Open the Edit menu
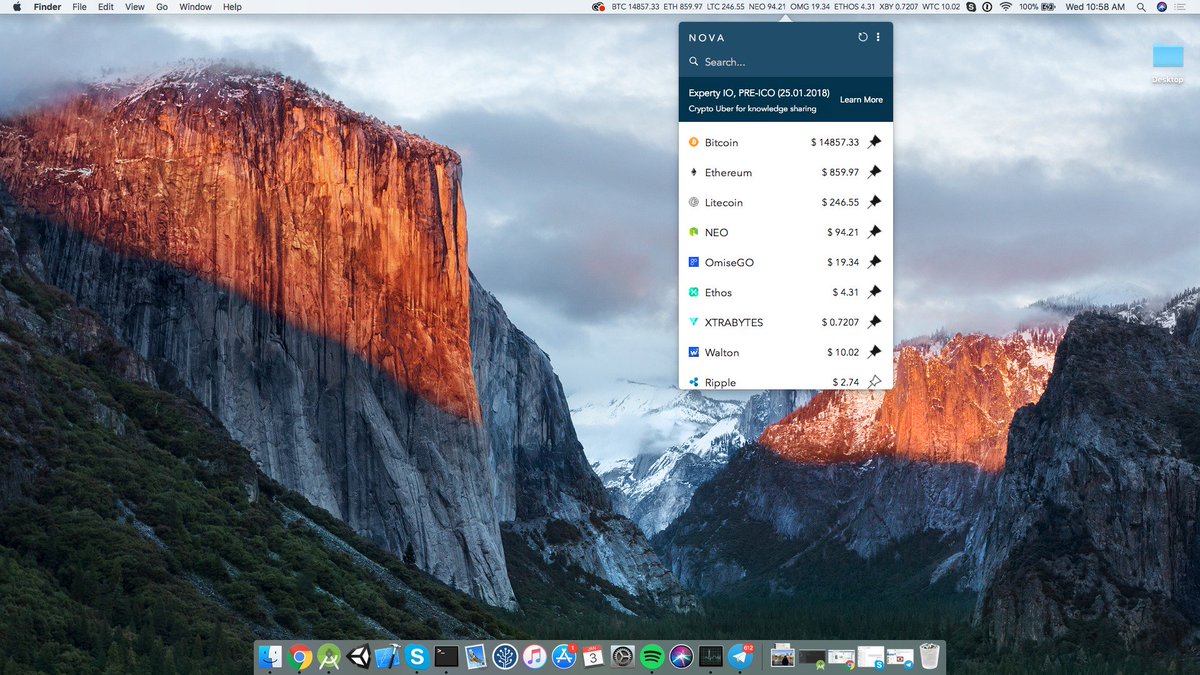 106,7
